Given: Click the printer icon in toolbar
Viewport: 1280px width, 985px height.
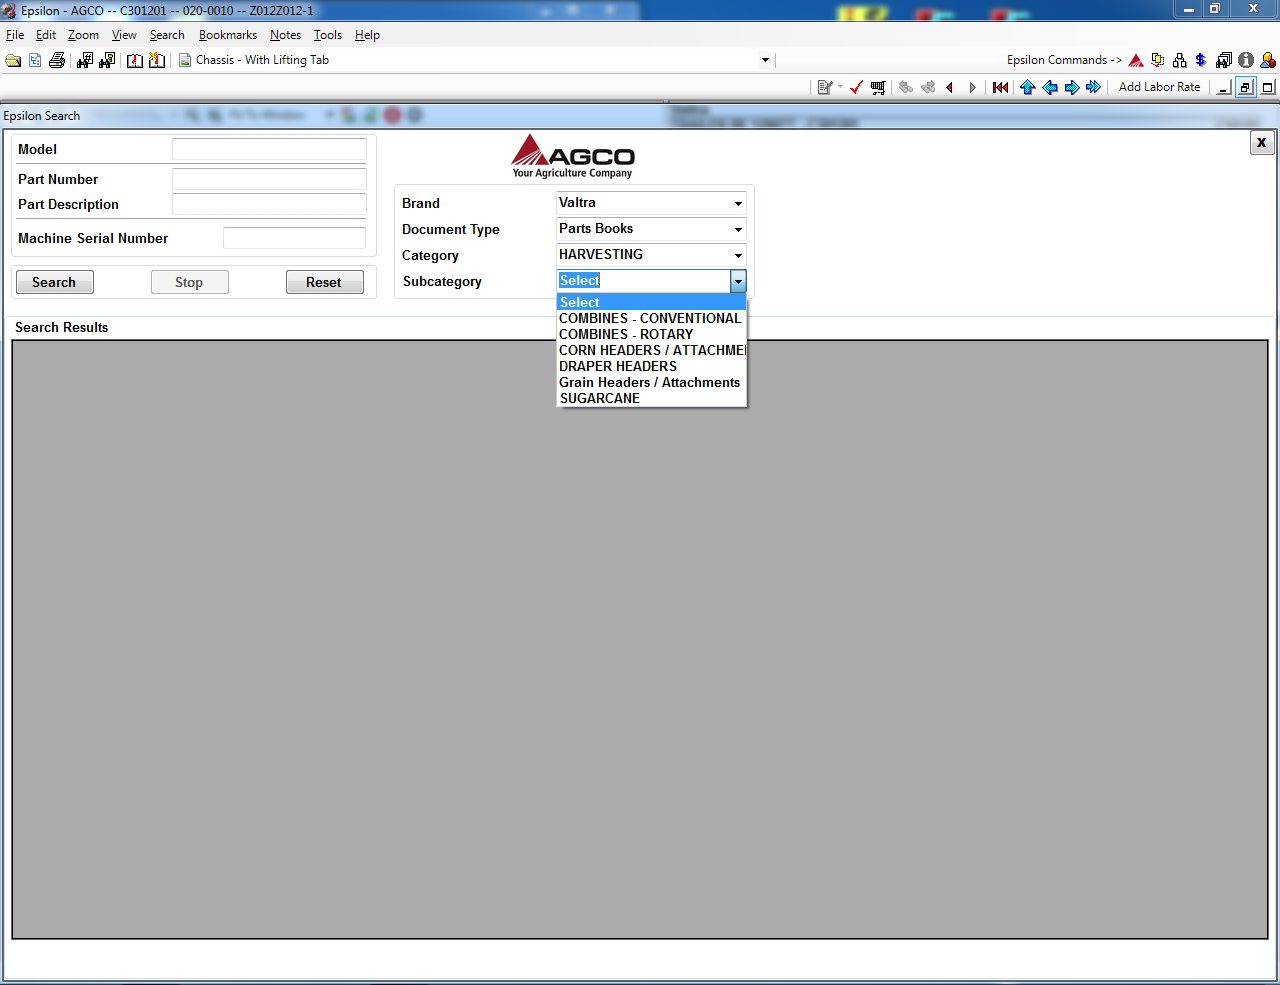Looking at the screenshot, I should click(57, 60).
